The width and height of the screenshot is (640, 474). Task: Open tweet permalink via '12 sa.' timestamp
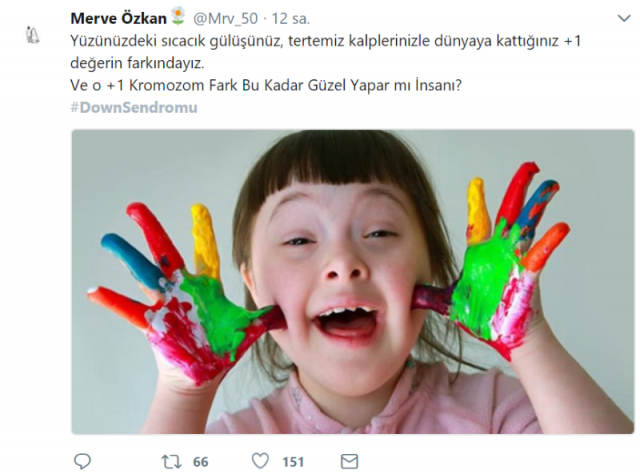point(291,19)
